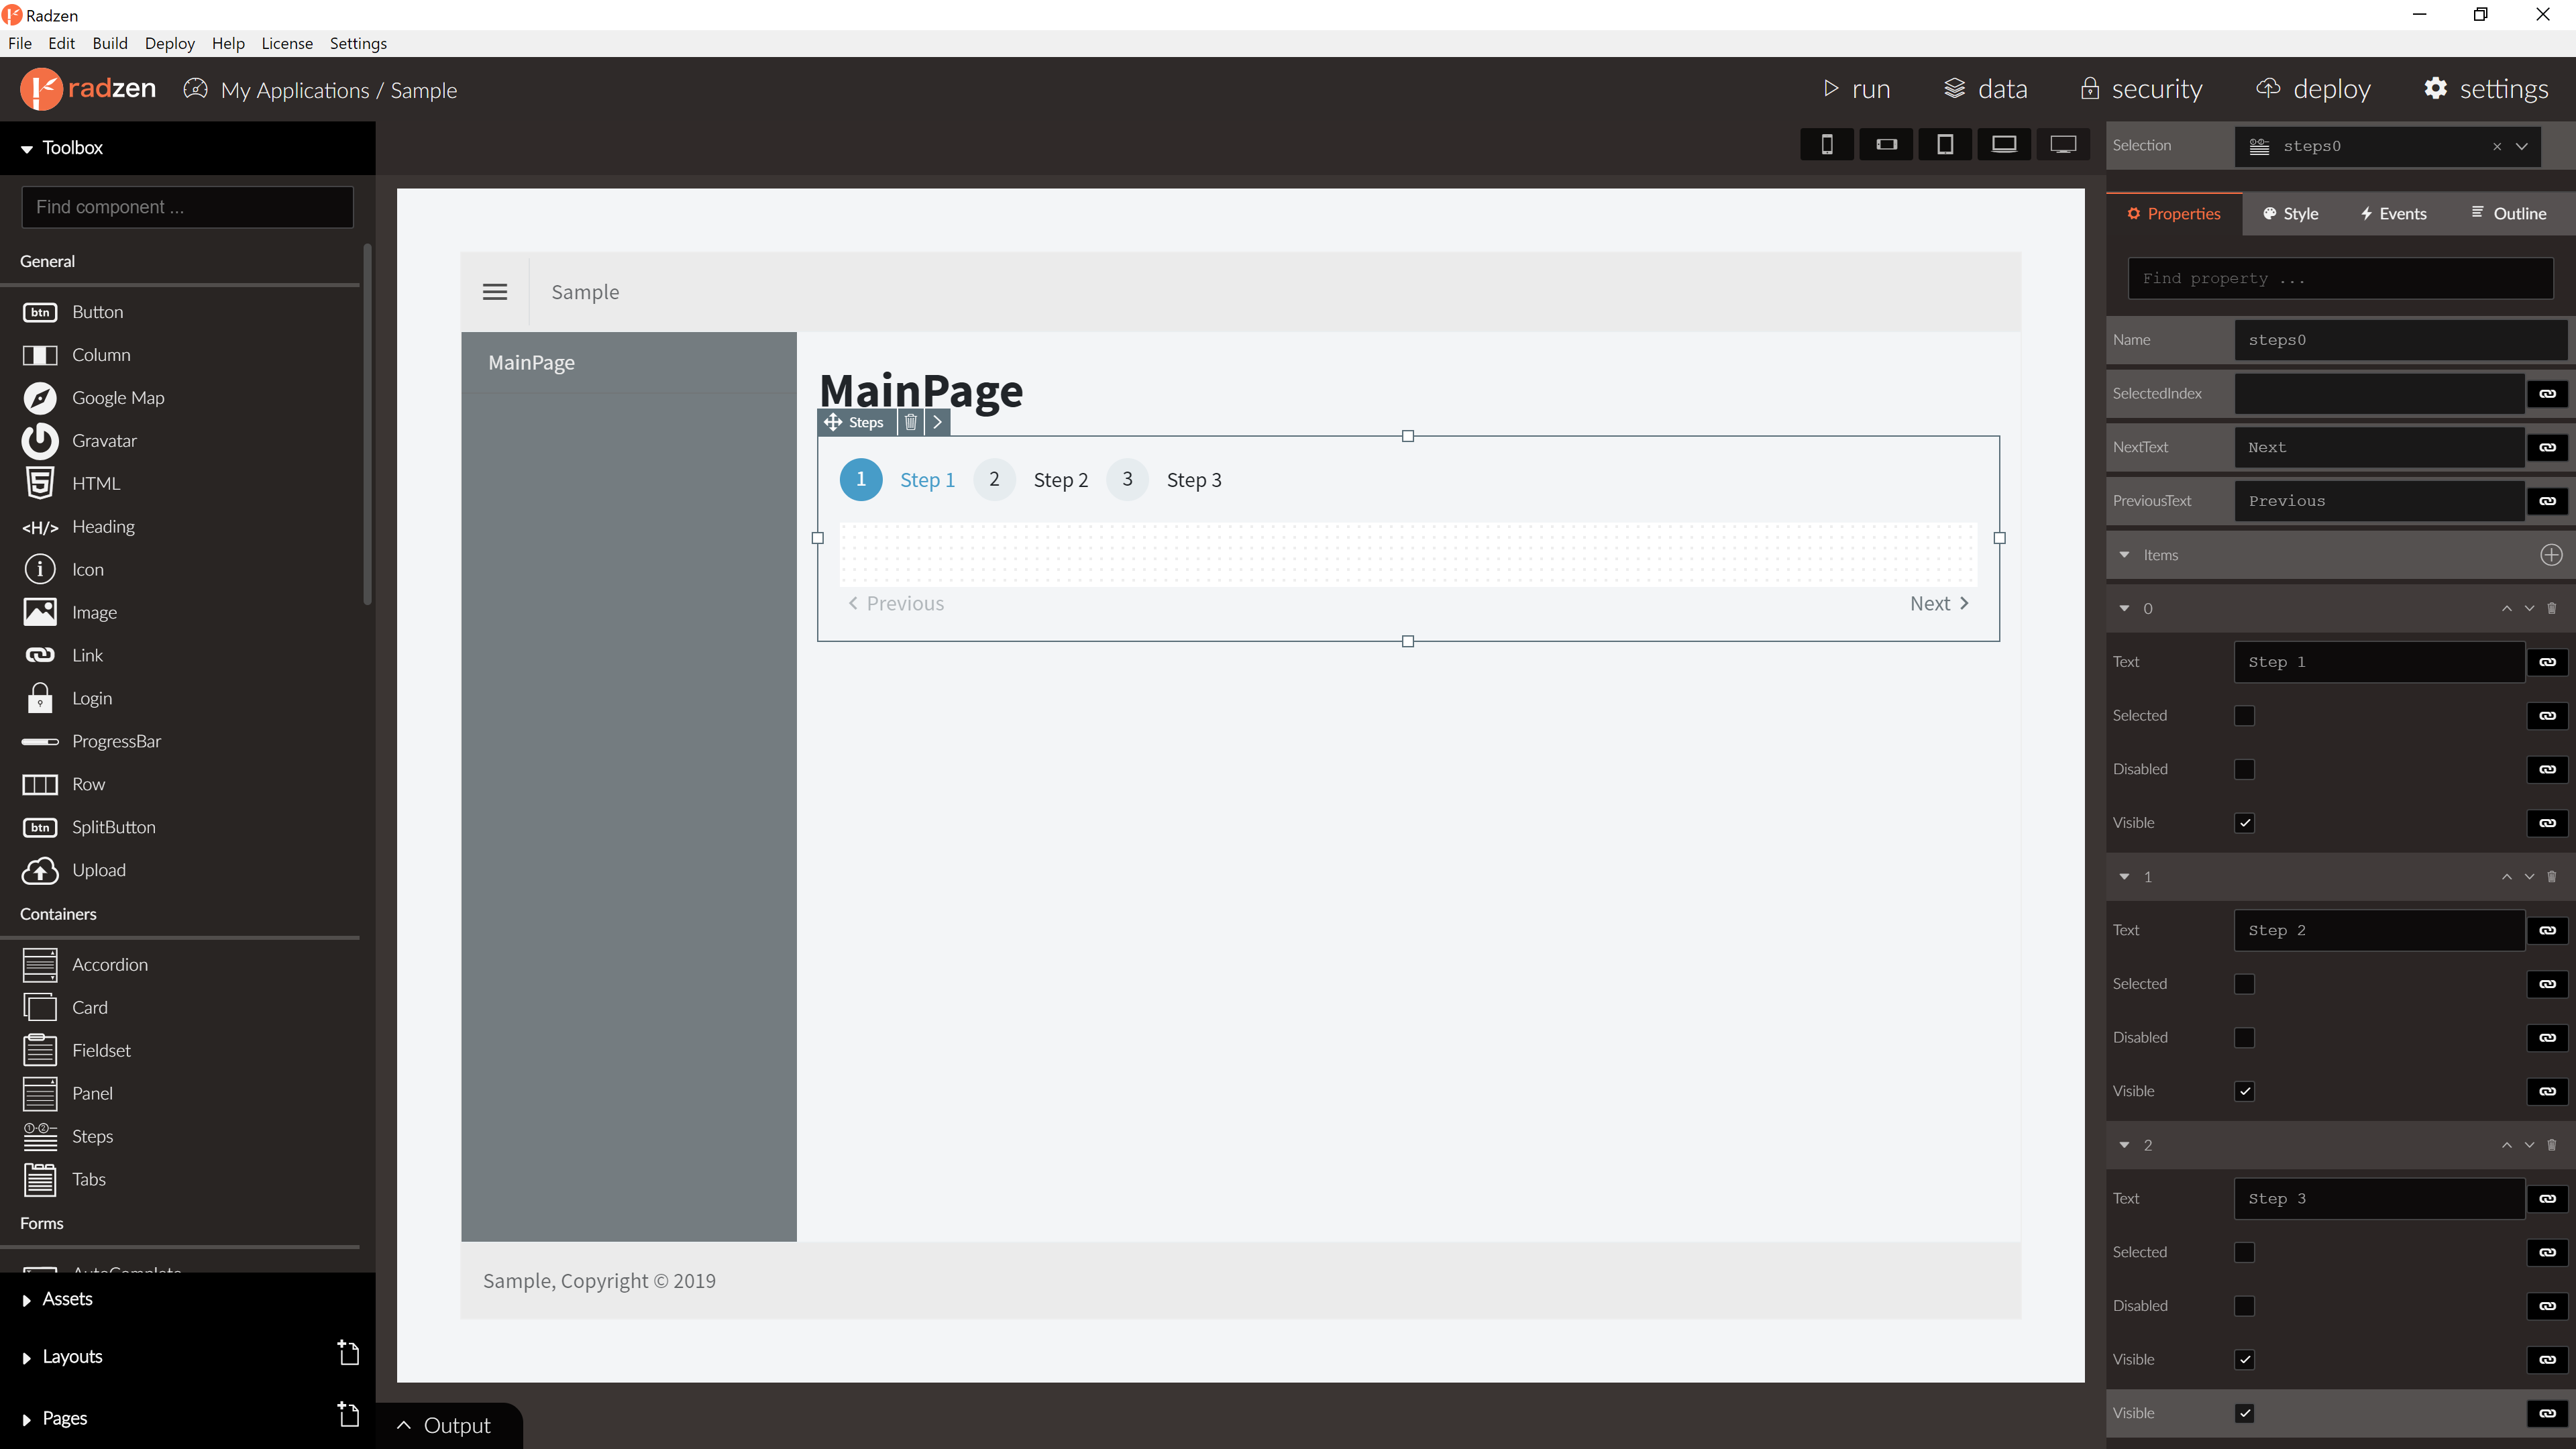
Task: Open the File menu
Action: pos(19,43)
